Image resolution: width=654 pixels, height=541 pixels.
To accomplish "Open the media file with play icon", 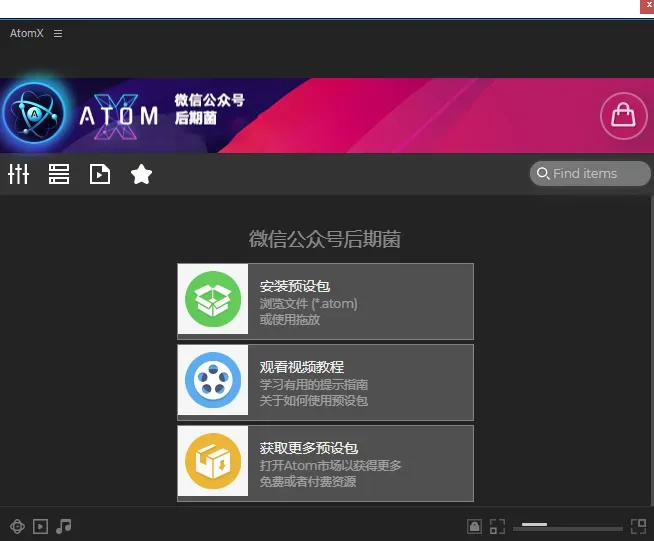I will (x=100, y=174).
